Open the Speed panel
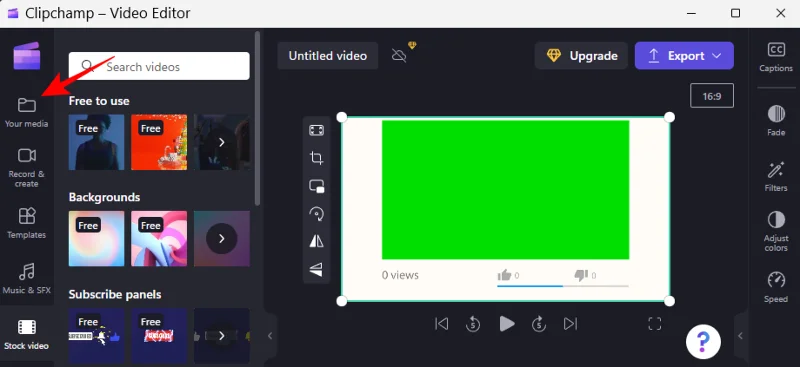Screen dimensions: 800x367 (776, 287)
